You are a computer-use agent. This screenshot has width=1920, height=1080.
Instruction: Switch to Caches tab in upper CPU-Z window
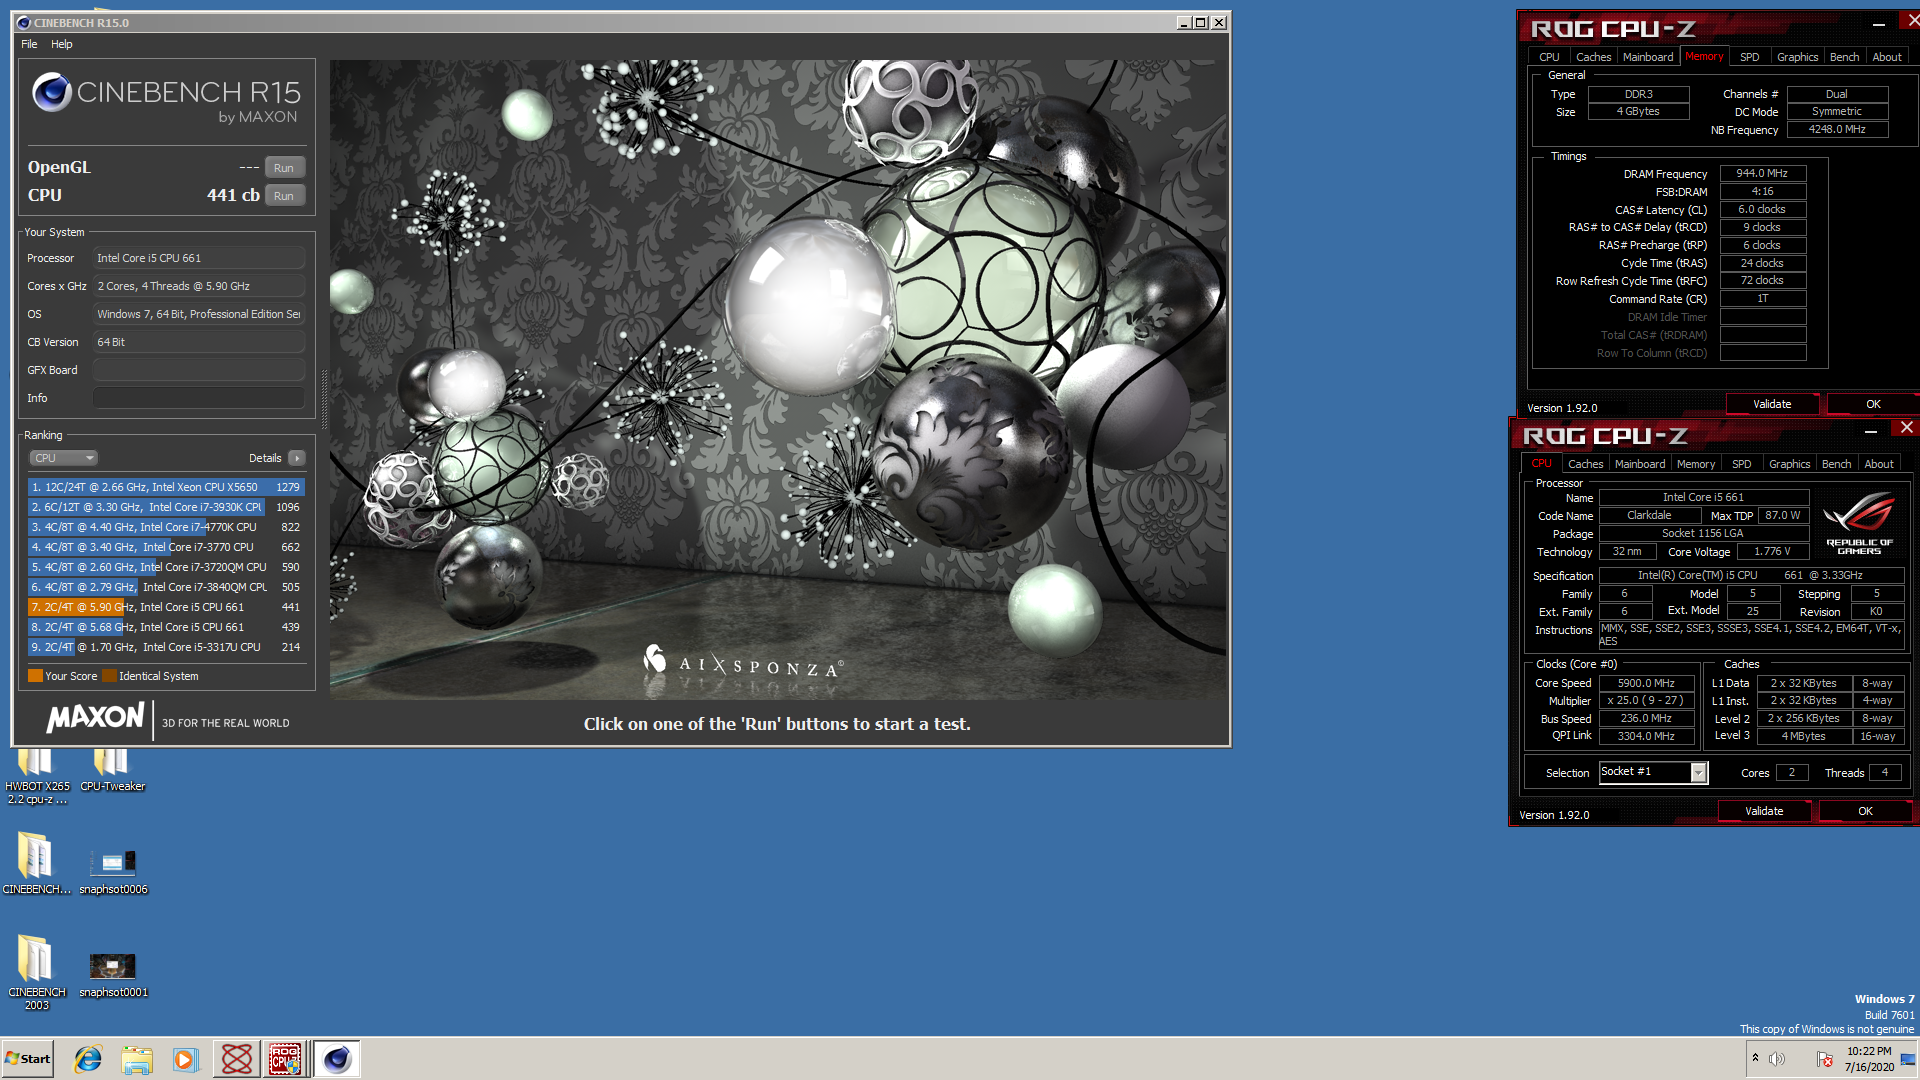click(x=1593, y=57)
